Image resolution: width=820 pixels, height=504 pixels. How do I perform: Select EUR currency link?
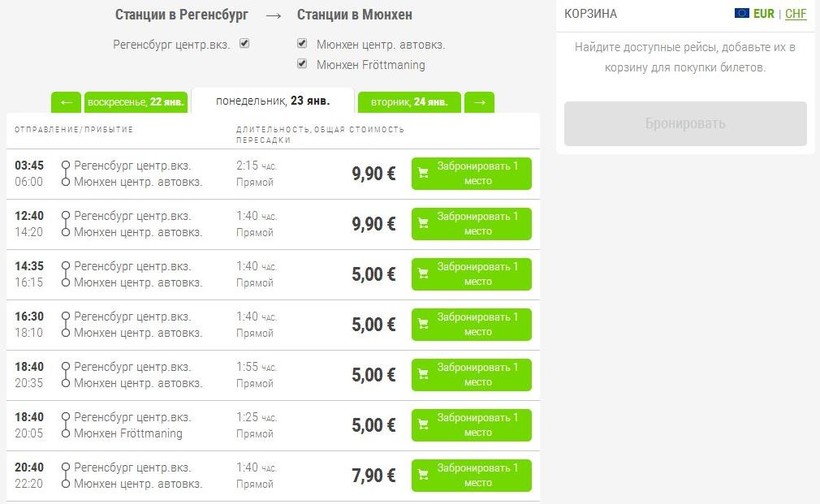765,14
